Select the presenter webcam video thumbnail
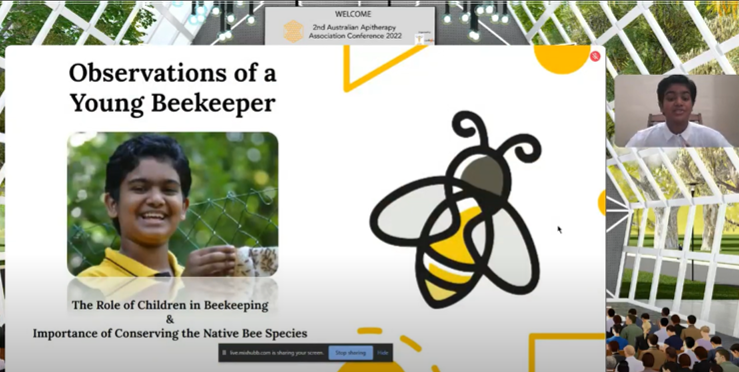 tap(677, 111)
